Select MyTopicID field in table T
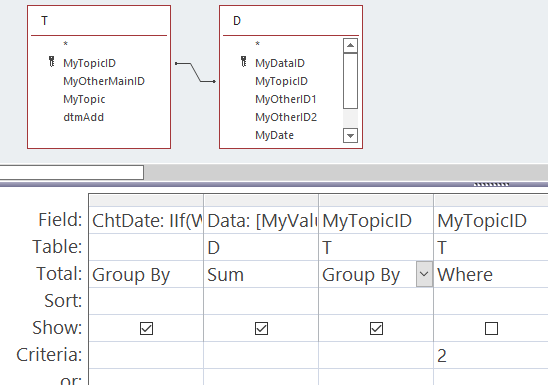 89,63
